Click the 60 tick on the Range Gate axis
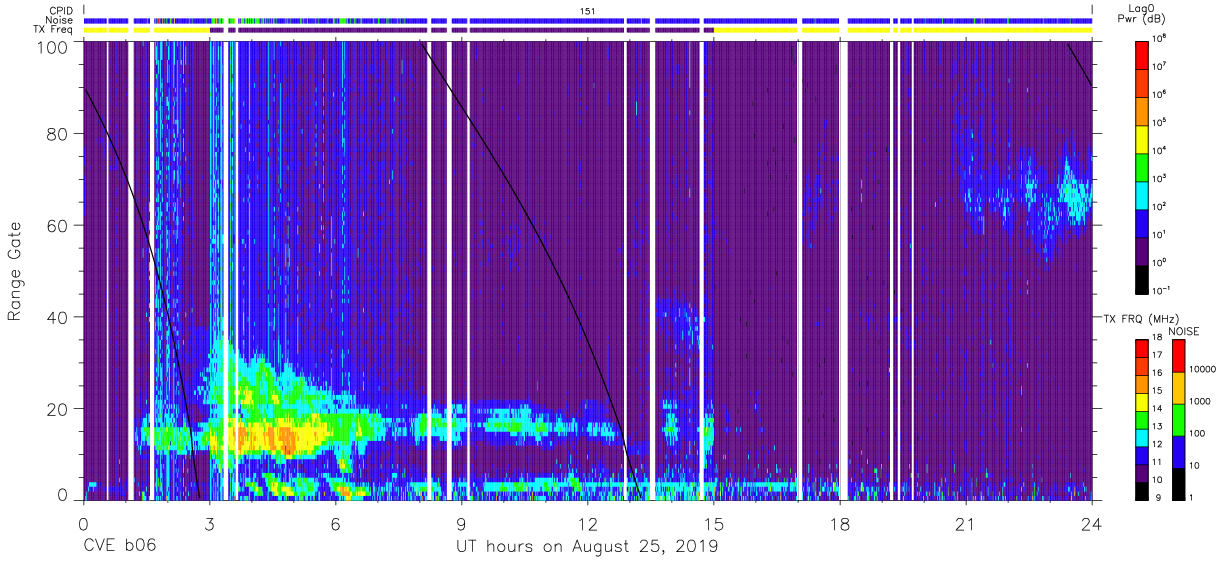This screenshot has height=567, width=1228. (58, 226)
